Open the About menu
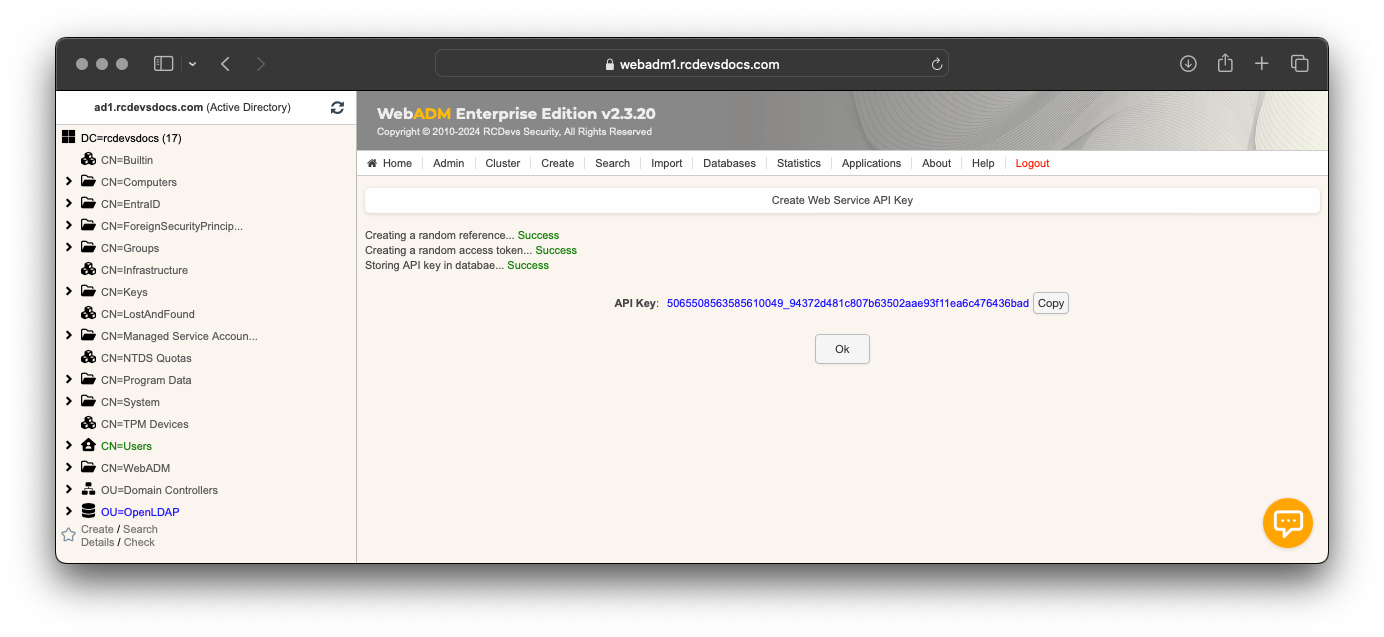This screenshot has width=1384, height=637. coord(937,163)
